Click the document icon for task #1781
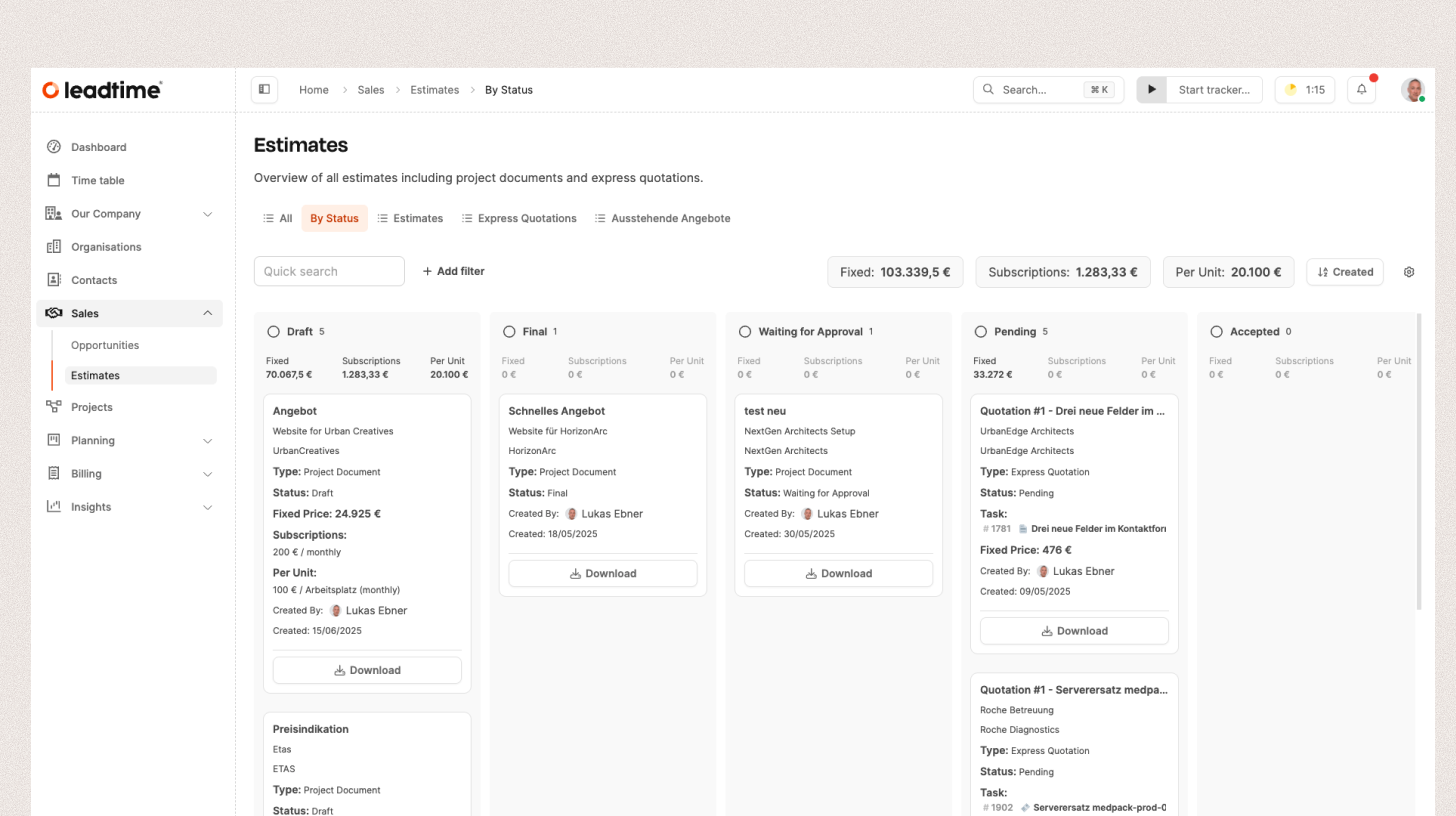The width and height of the screenshot is (1456, 816). coord(1023,528)
